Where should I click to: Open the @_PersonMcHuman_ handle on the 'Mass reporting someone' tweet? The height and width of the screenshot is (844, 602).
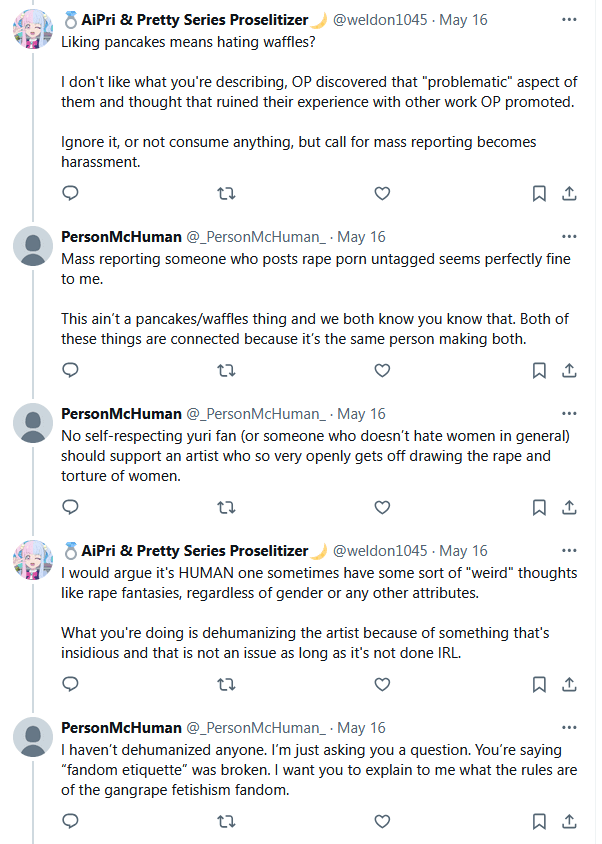coord(256,237)
